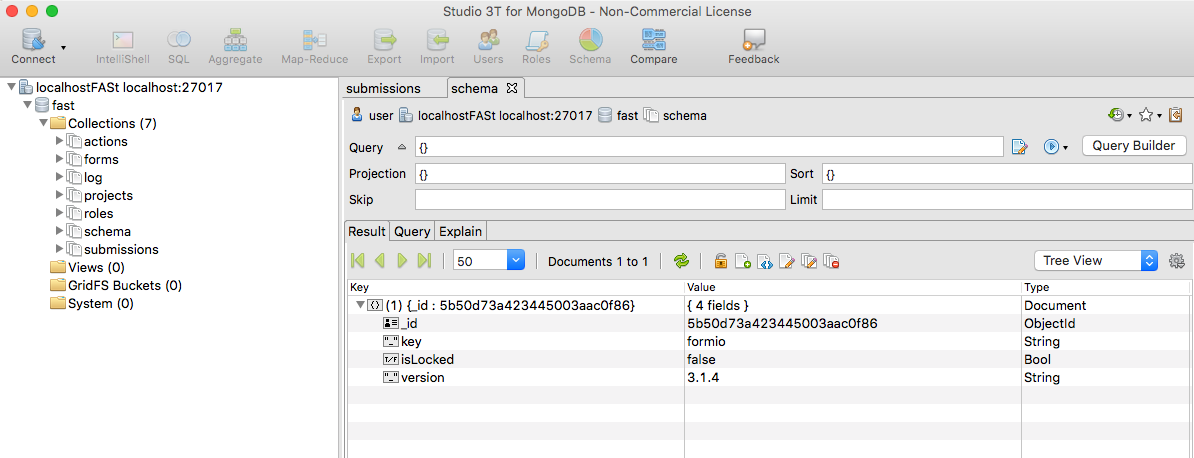Click the add document icon
Image resolution: width=1194 pixels, height=458 pixels.
tap(742, 261)
